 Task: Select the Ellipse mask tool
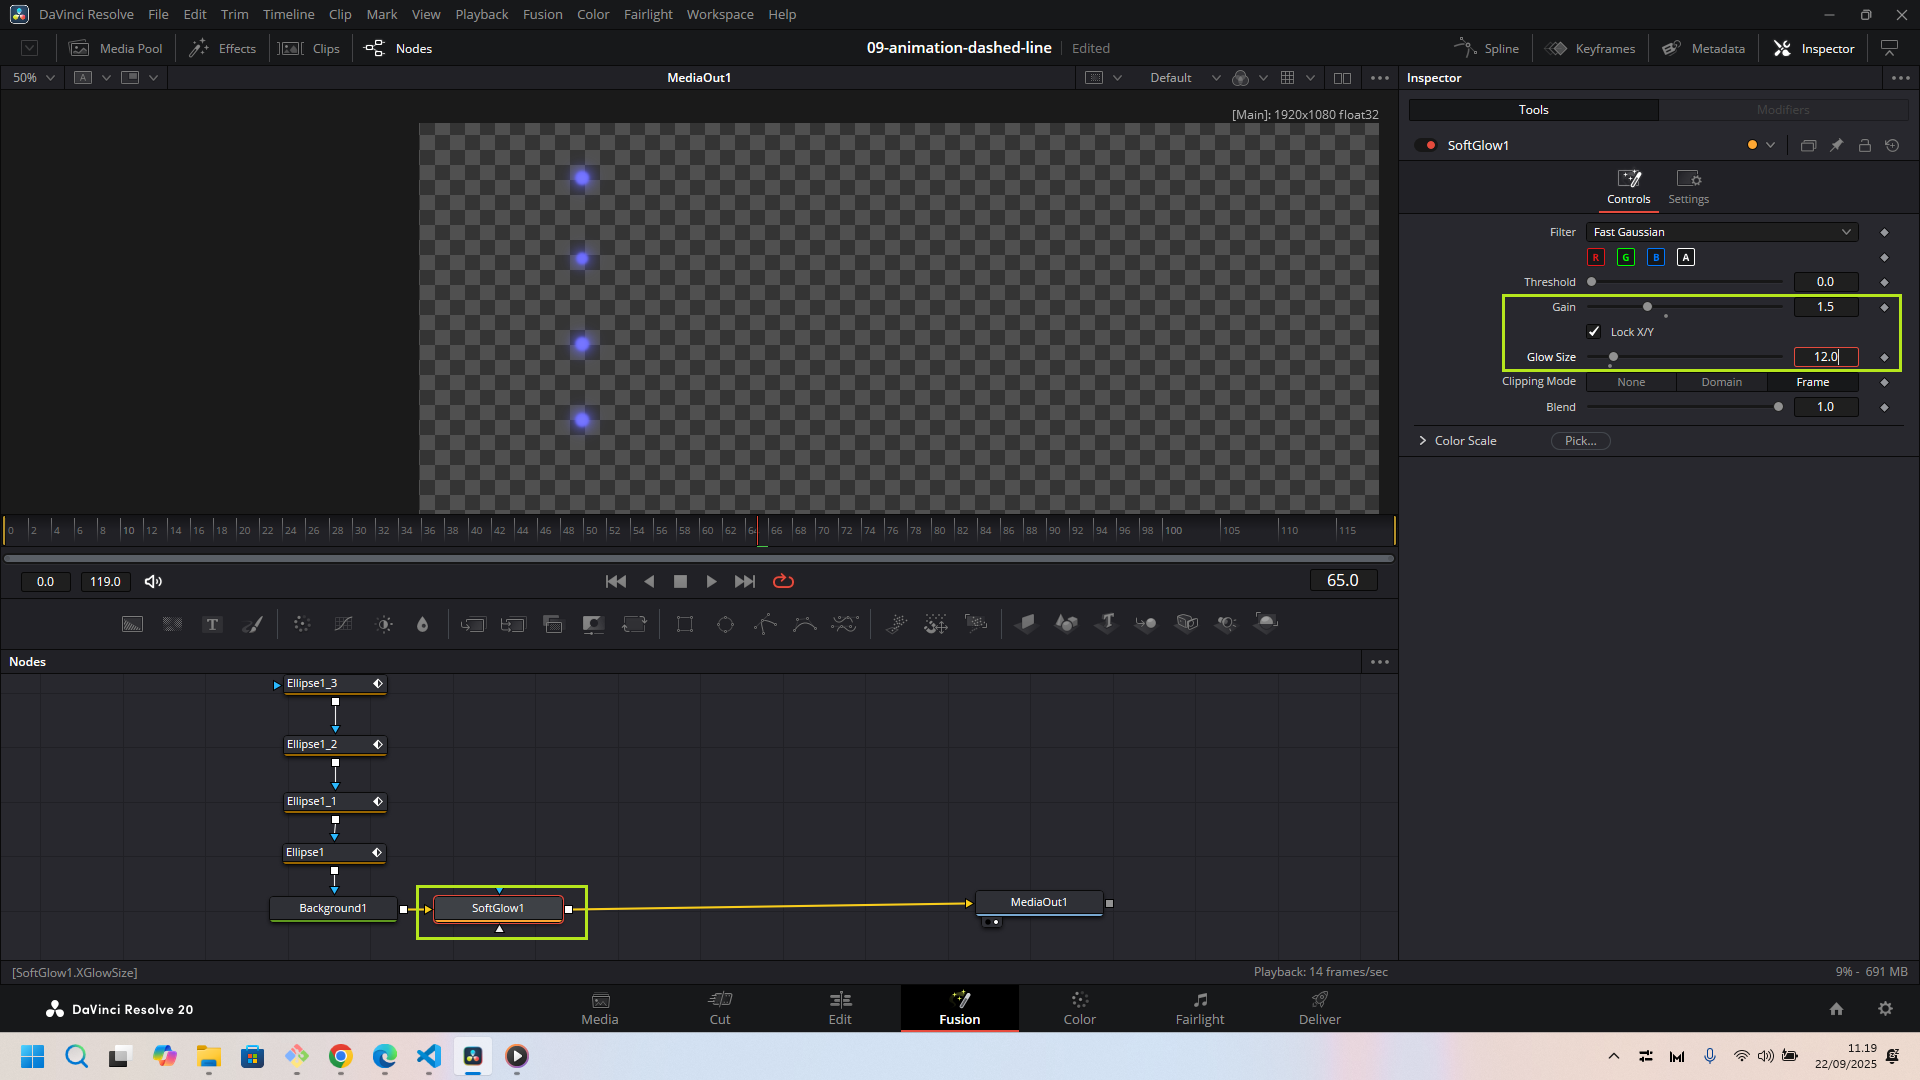pyautogui.click(x=726, y=625)
